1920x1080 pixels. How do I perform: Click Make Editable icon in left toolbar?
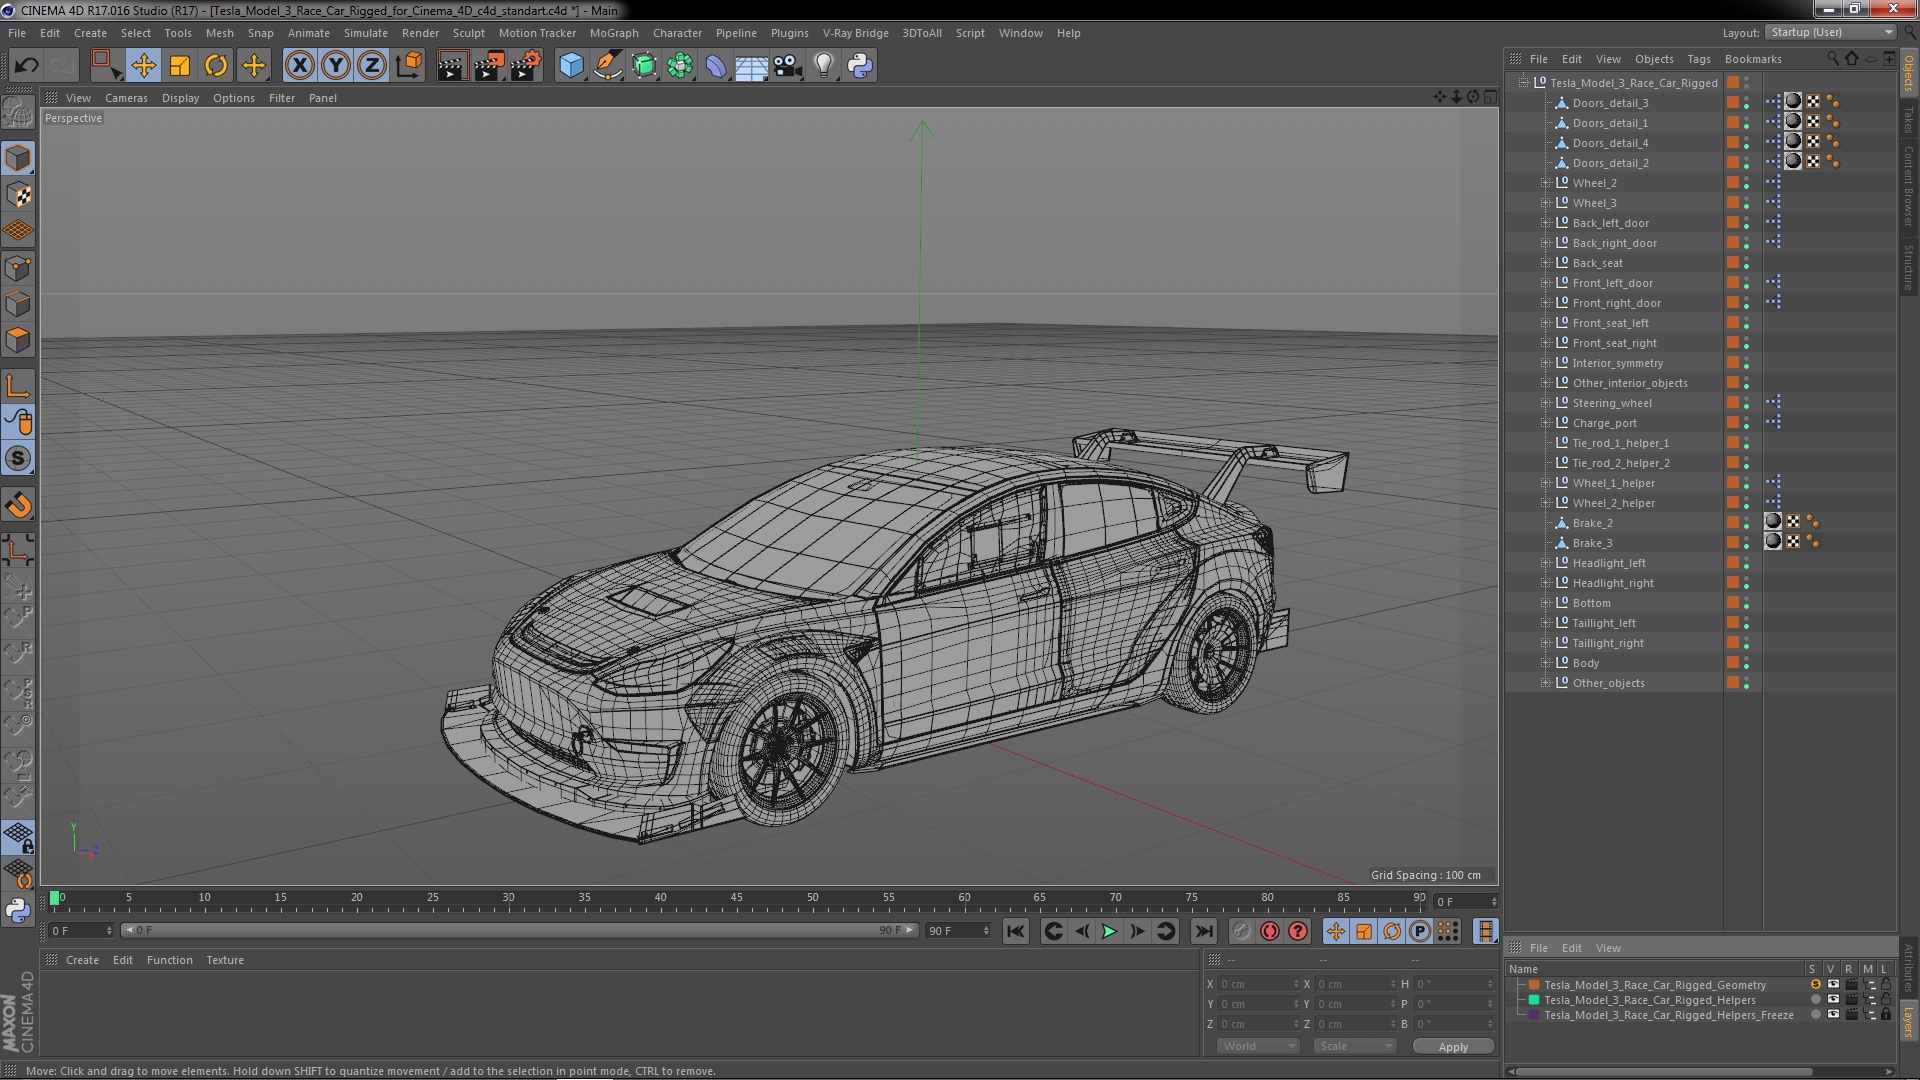pyautogui.click(x=18, y=112)
